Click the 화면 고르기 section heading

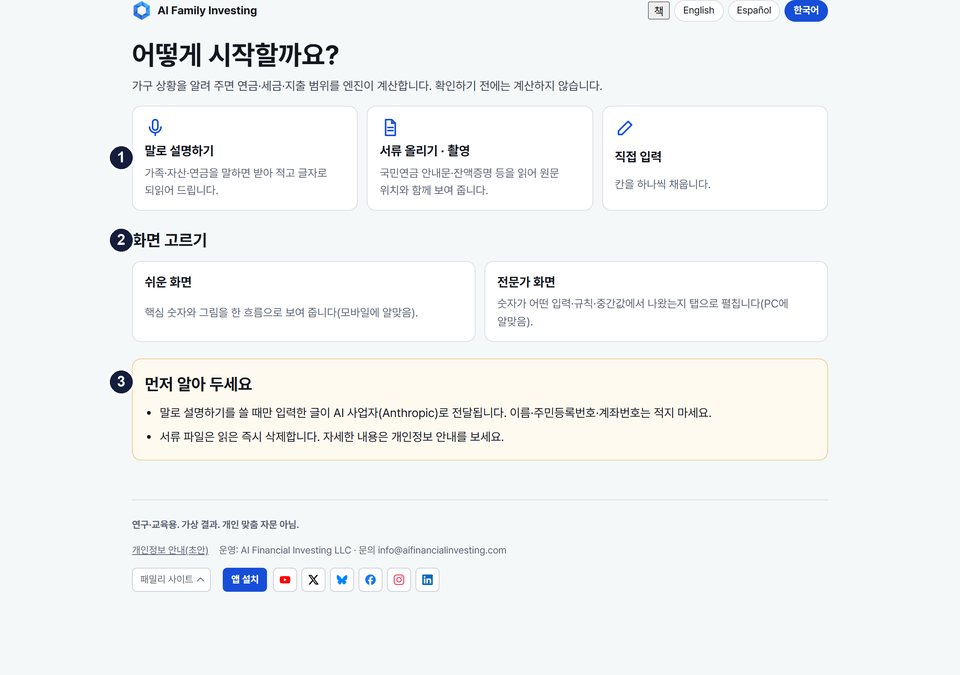(x=170, y=240)
